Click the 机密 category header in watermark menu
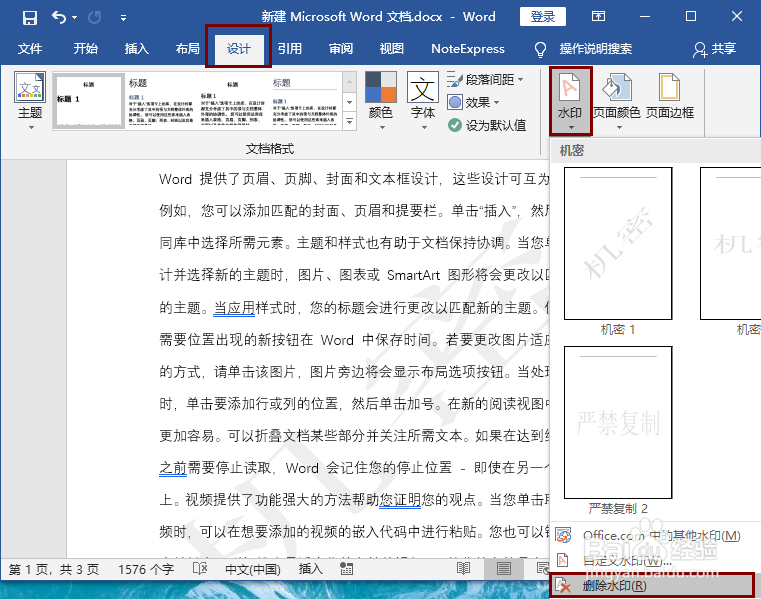Image resolution: width=761 pixels, height=599 pixels. coord(571,150)
